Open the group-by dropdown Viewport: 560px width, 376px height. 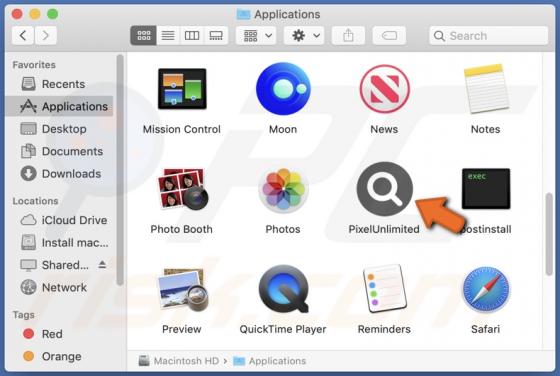coord(256,35)
